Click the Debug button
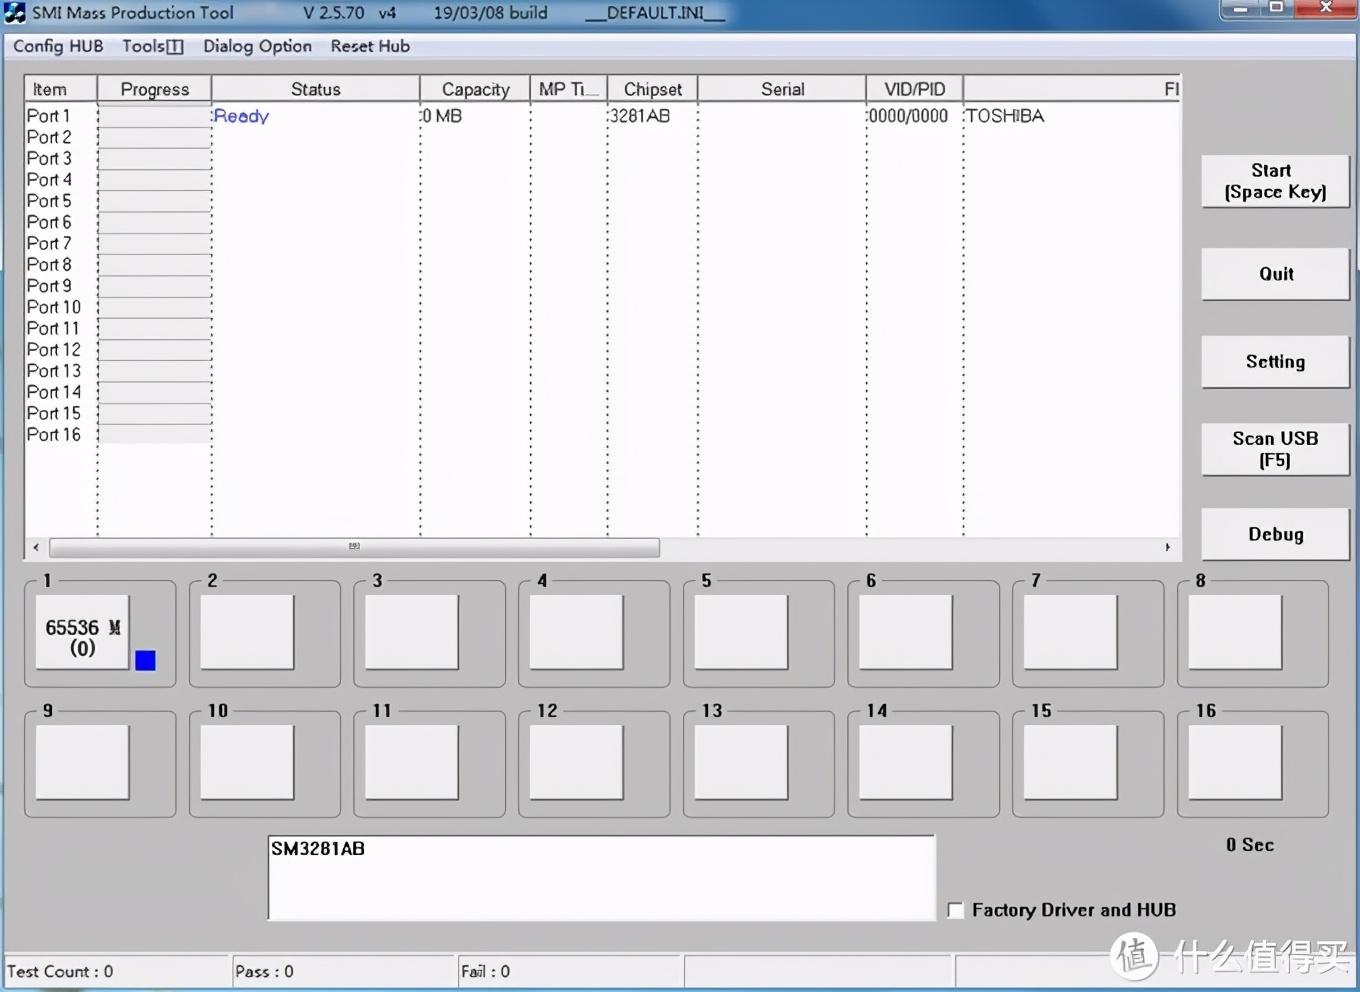The height and width of the screenshot is (992, 1360). pyautogui.click(x=1275, y=534)
